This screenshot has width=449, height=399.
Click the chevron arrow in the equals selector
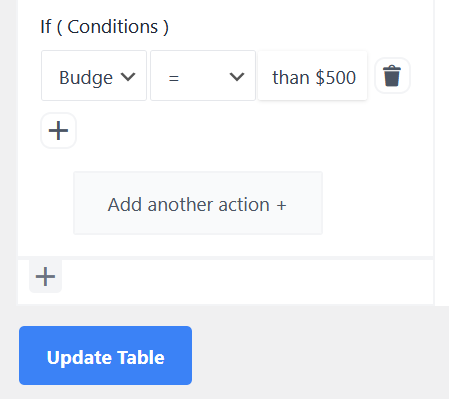pos(237,77)
